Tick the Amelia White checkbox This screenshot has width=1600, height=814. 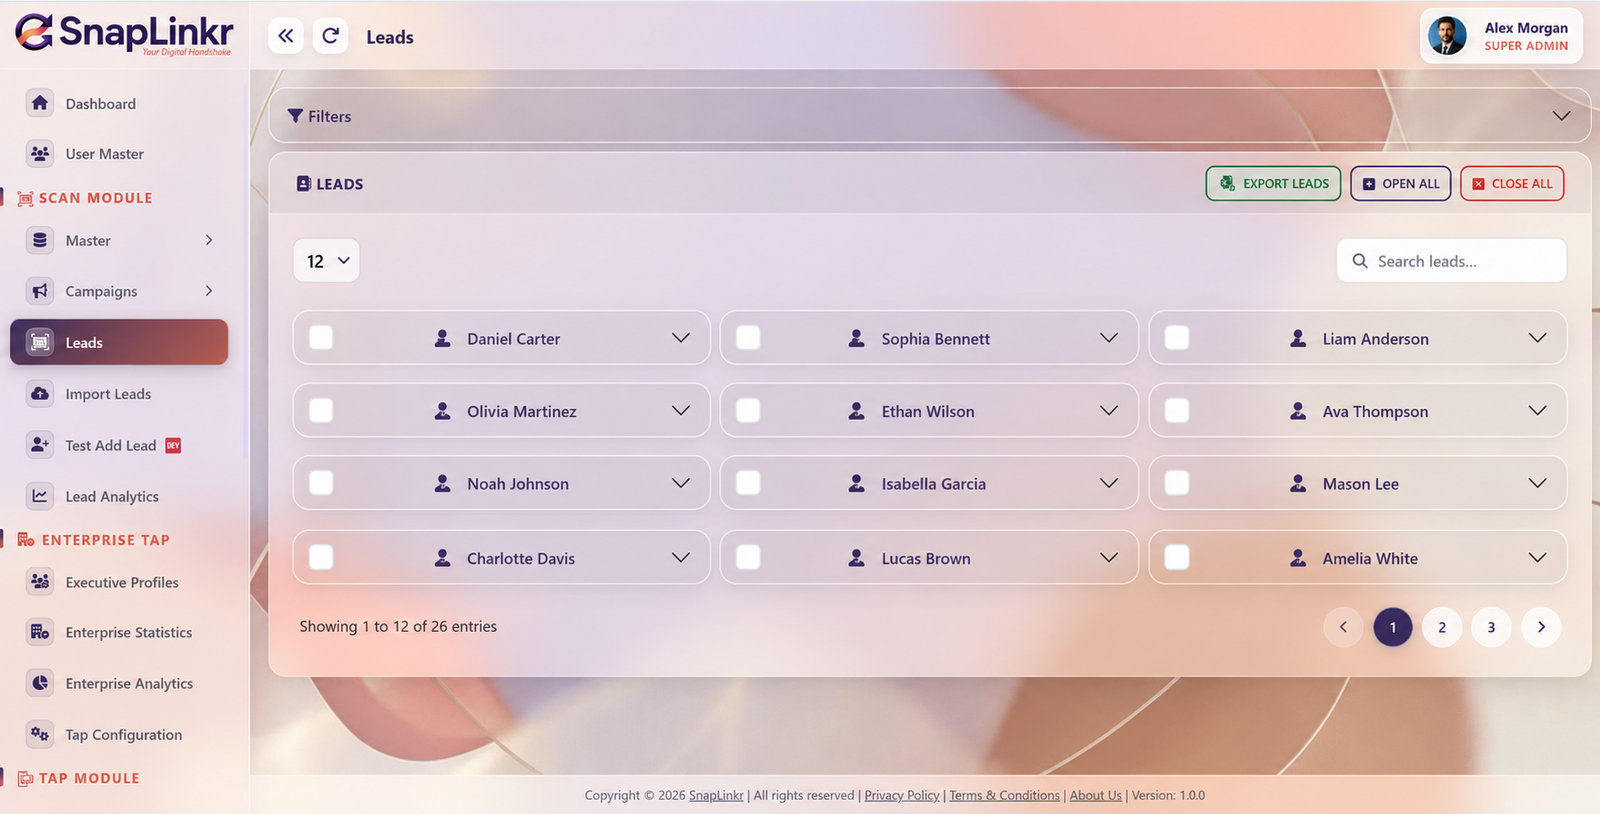(1177, 557)
